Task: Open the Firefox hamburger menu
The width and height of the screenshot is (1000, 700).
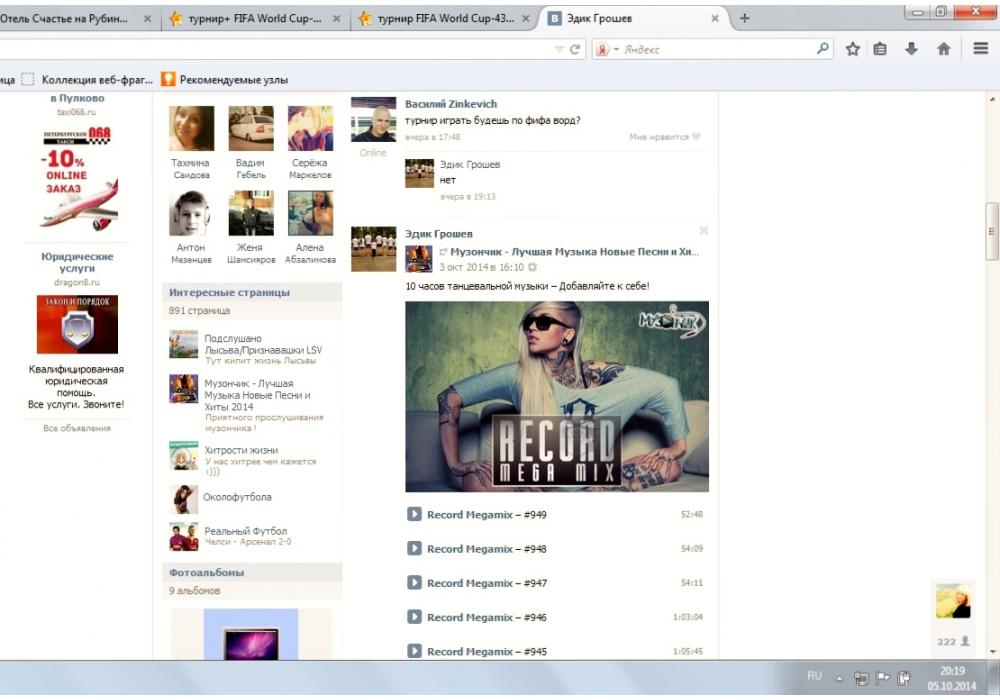Action: (981, 49)
